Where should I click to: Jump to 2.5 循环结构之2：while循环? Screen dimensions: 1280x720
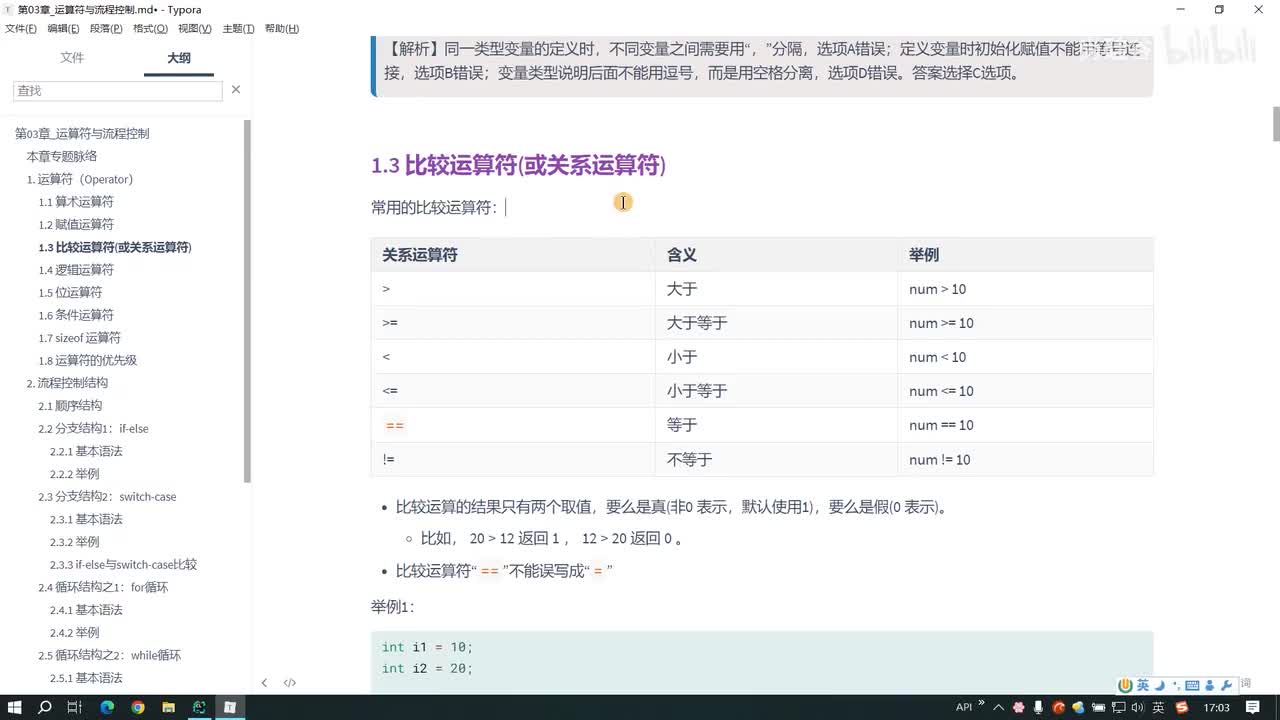coord(109,655)
